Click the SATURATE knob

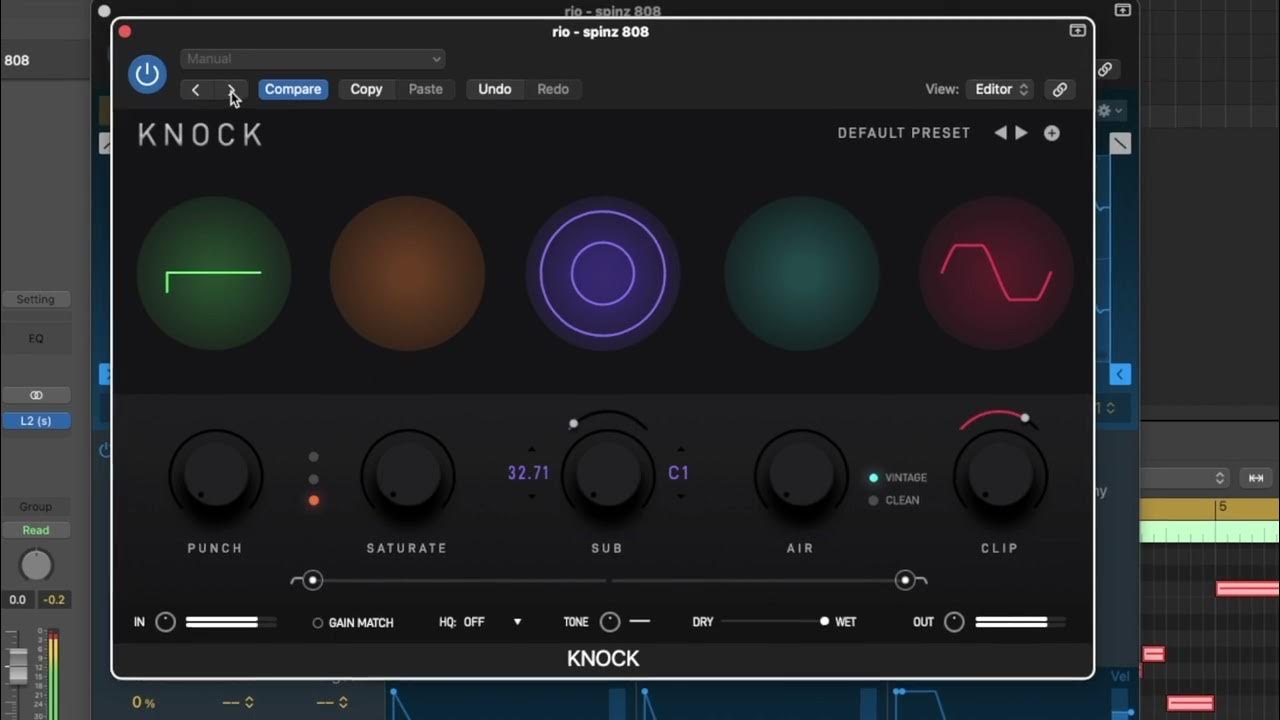pyautogui.click(x=407, y=475)
